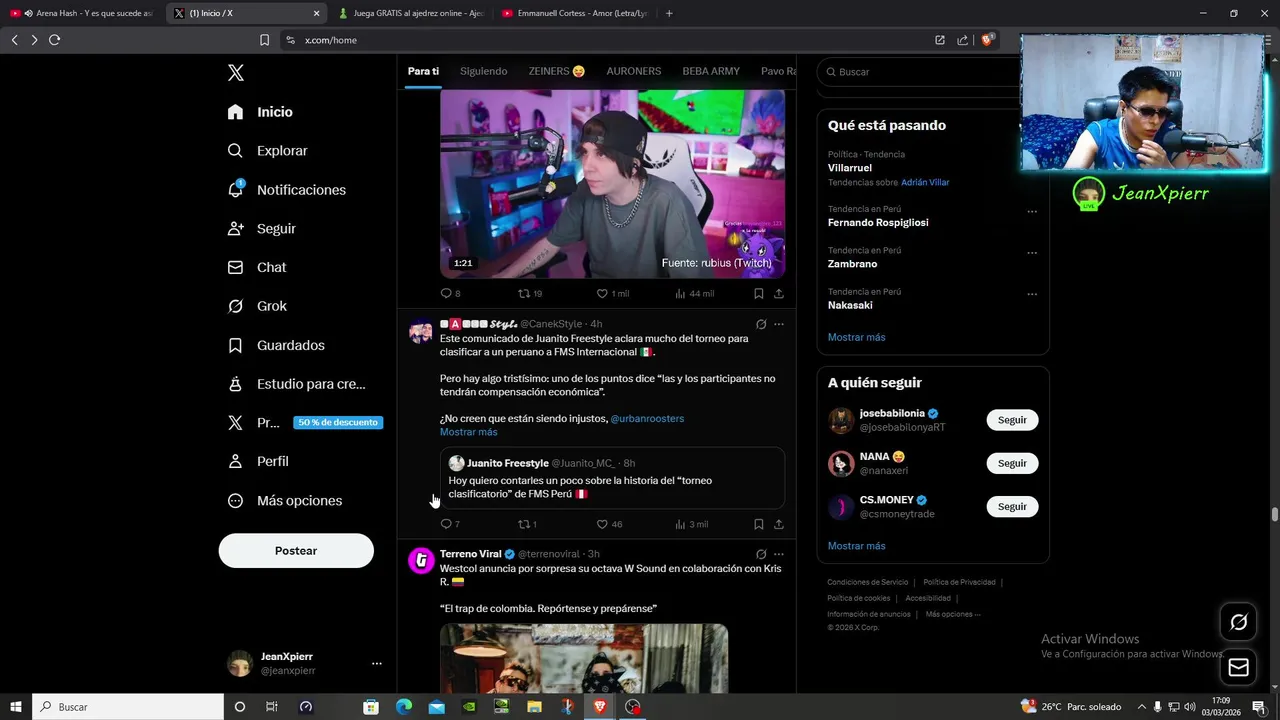Open Premium 50% de descuento item
The width and height of the screenshot is (1280, 720).
point(305,423)
